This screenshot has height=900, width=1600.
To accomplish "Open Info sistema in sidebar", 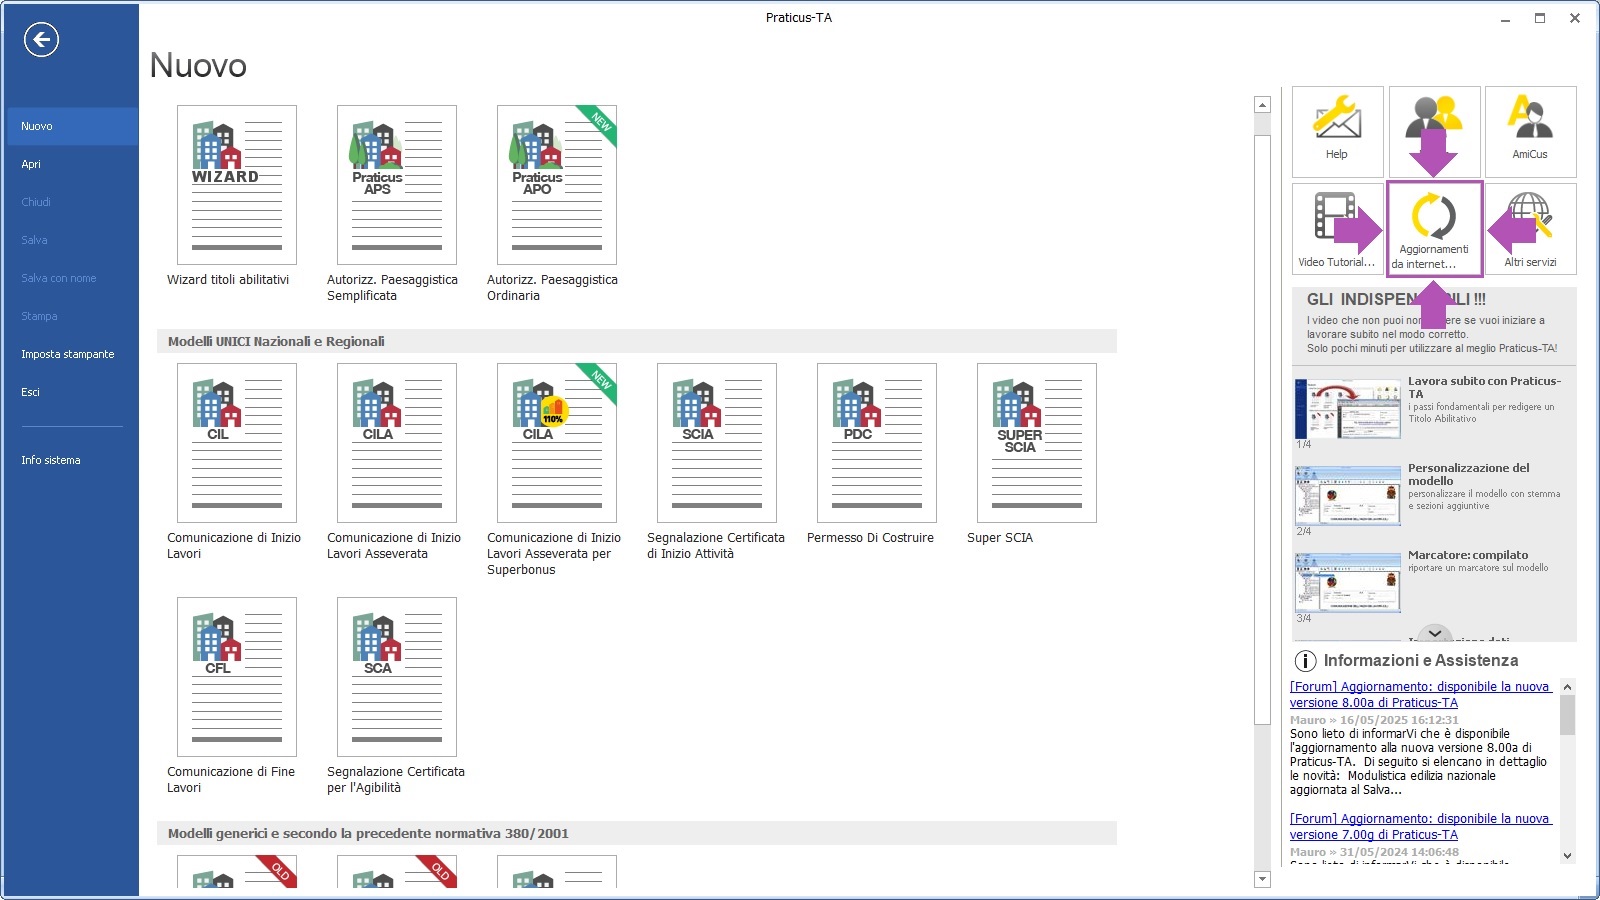I will 71,460.
